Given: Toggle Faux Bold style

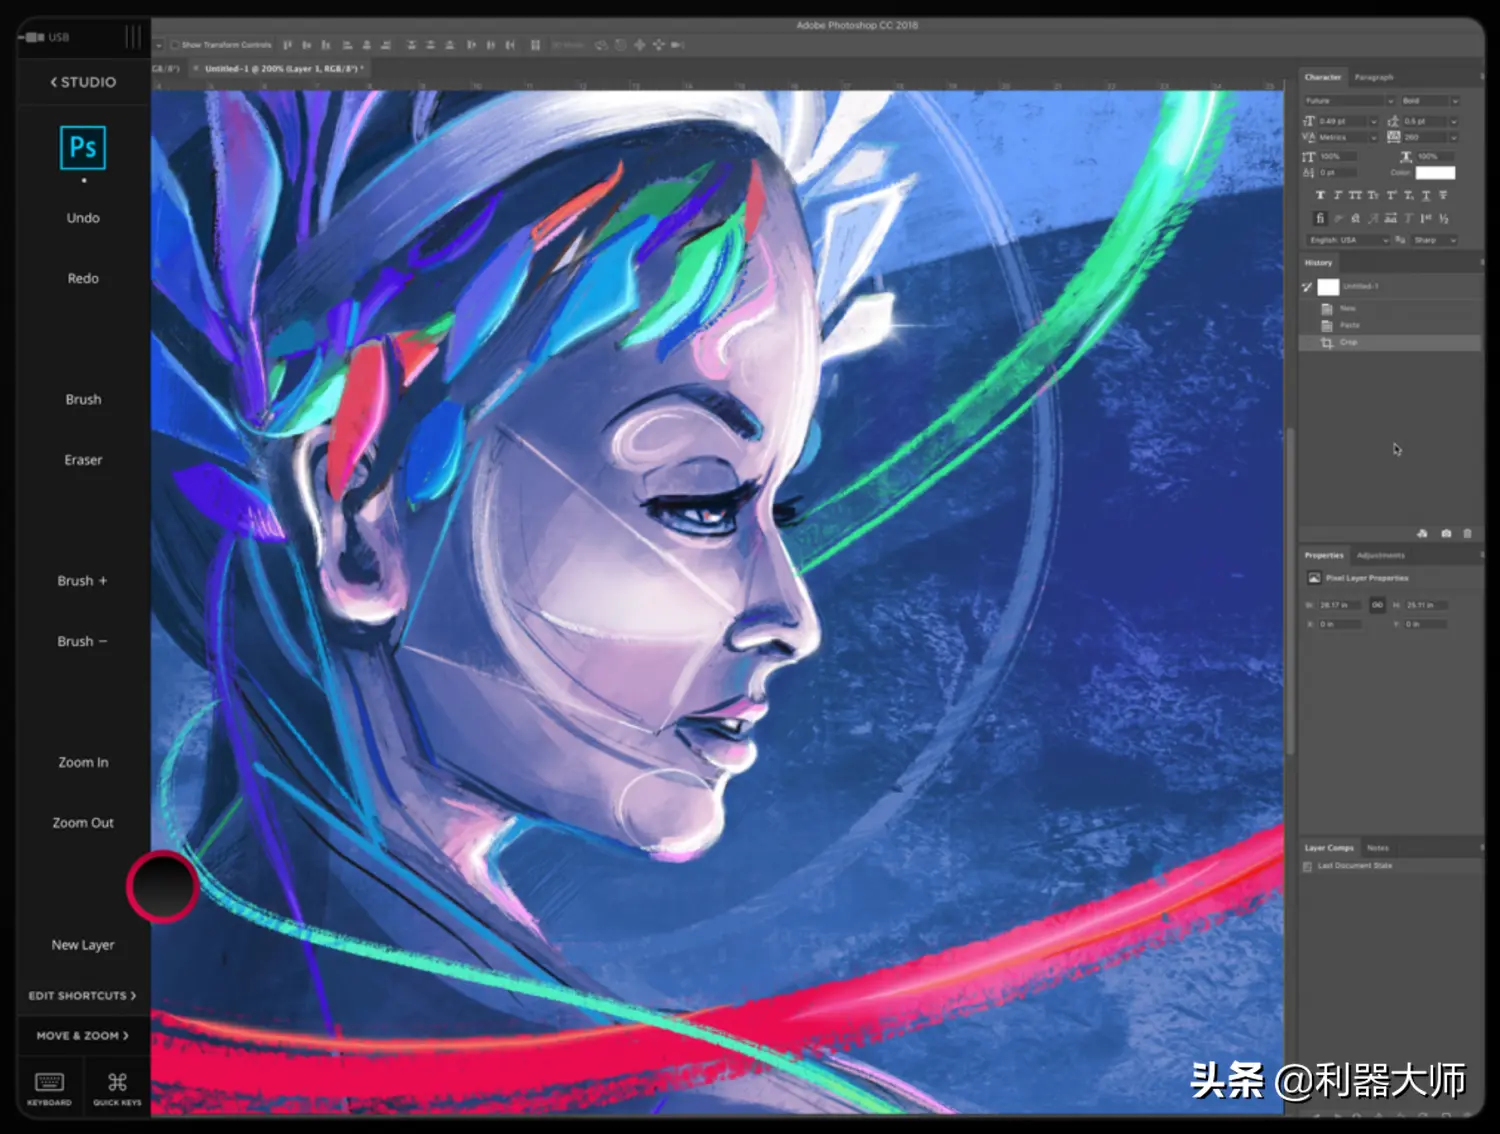Looking at the screenshot, I should click(x=1320, y=196).
